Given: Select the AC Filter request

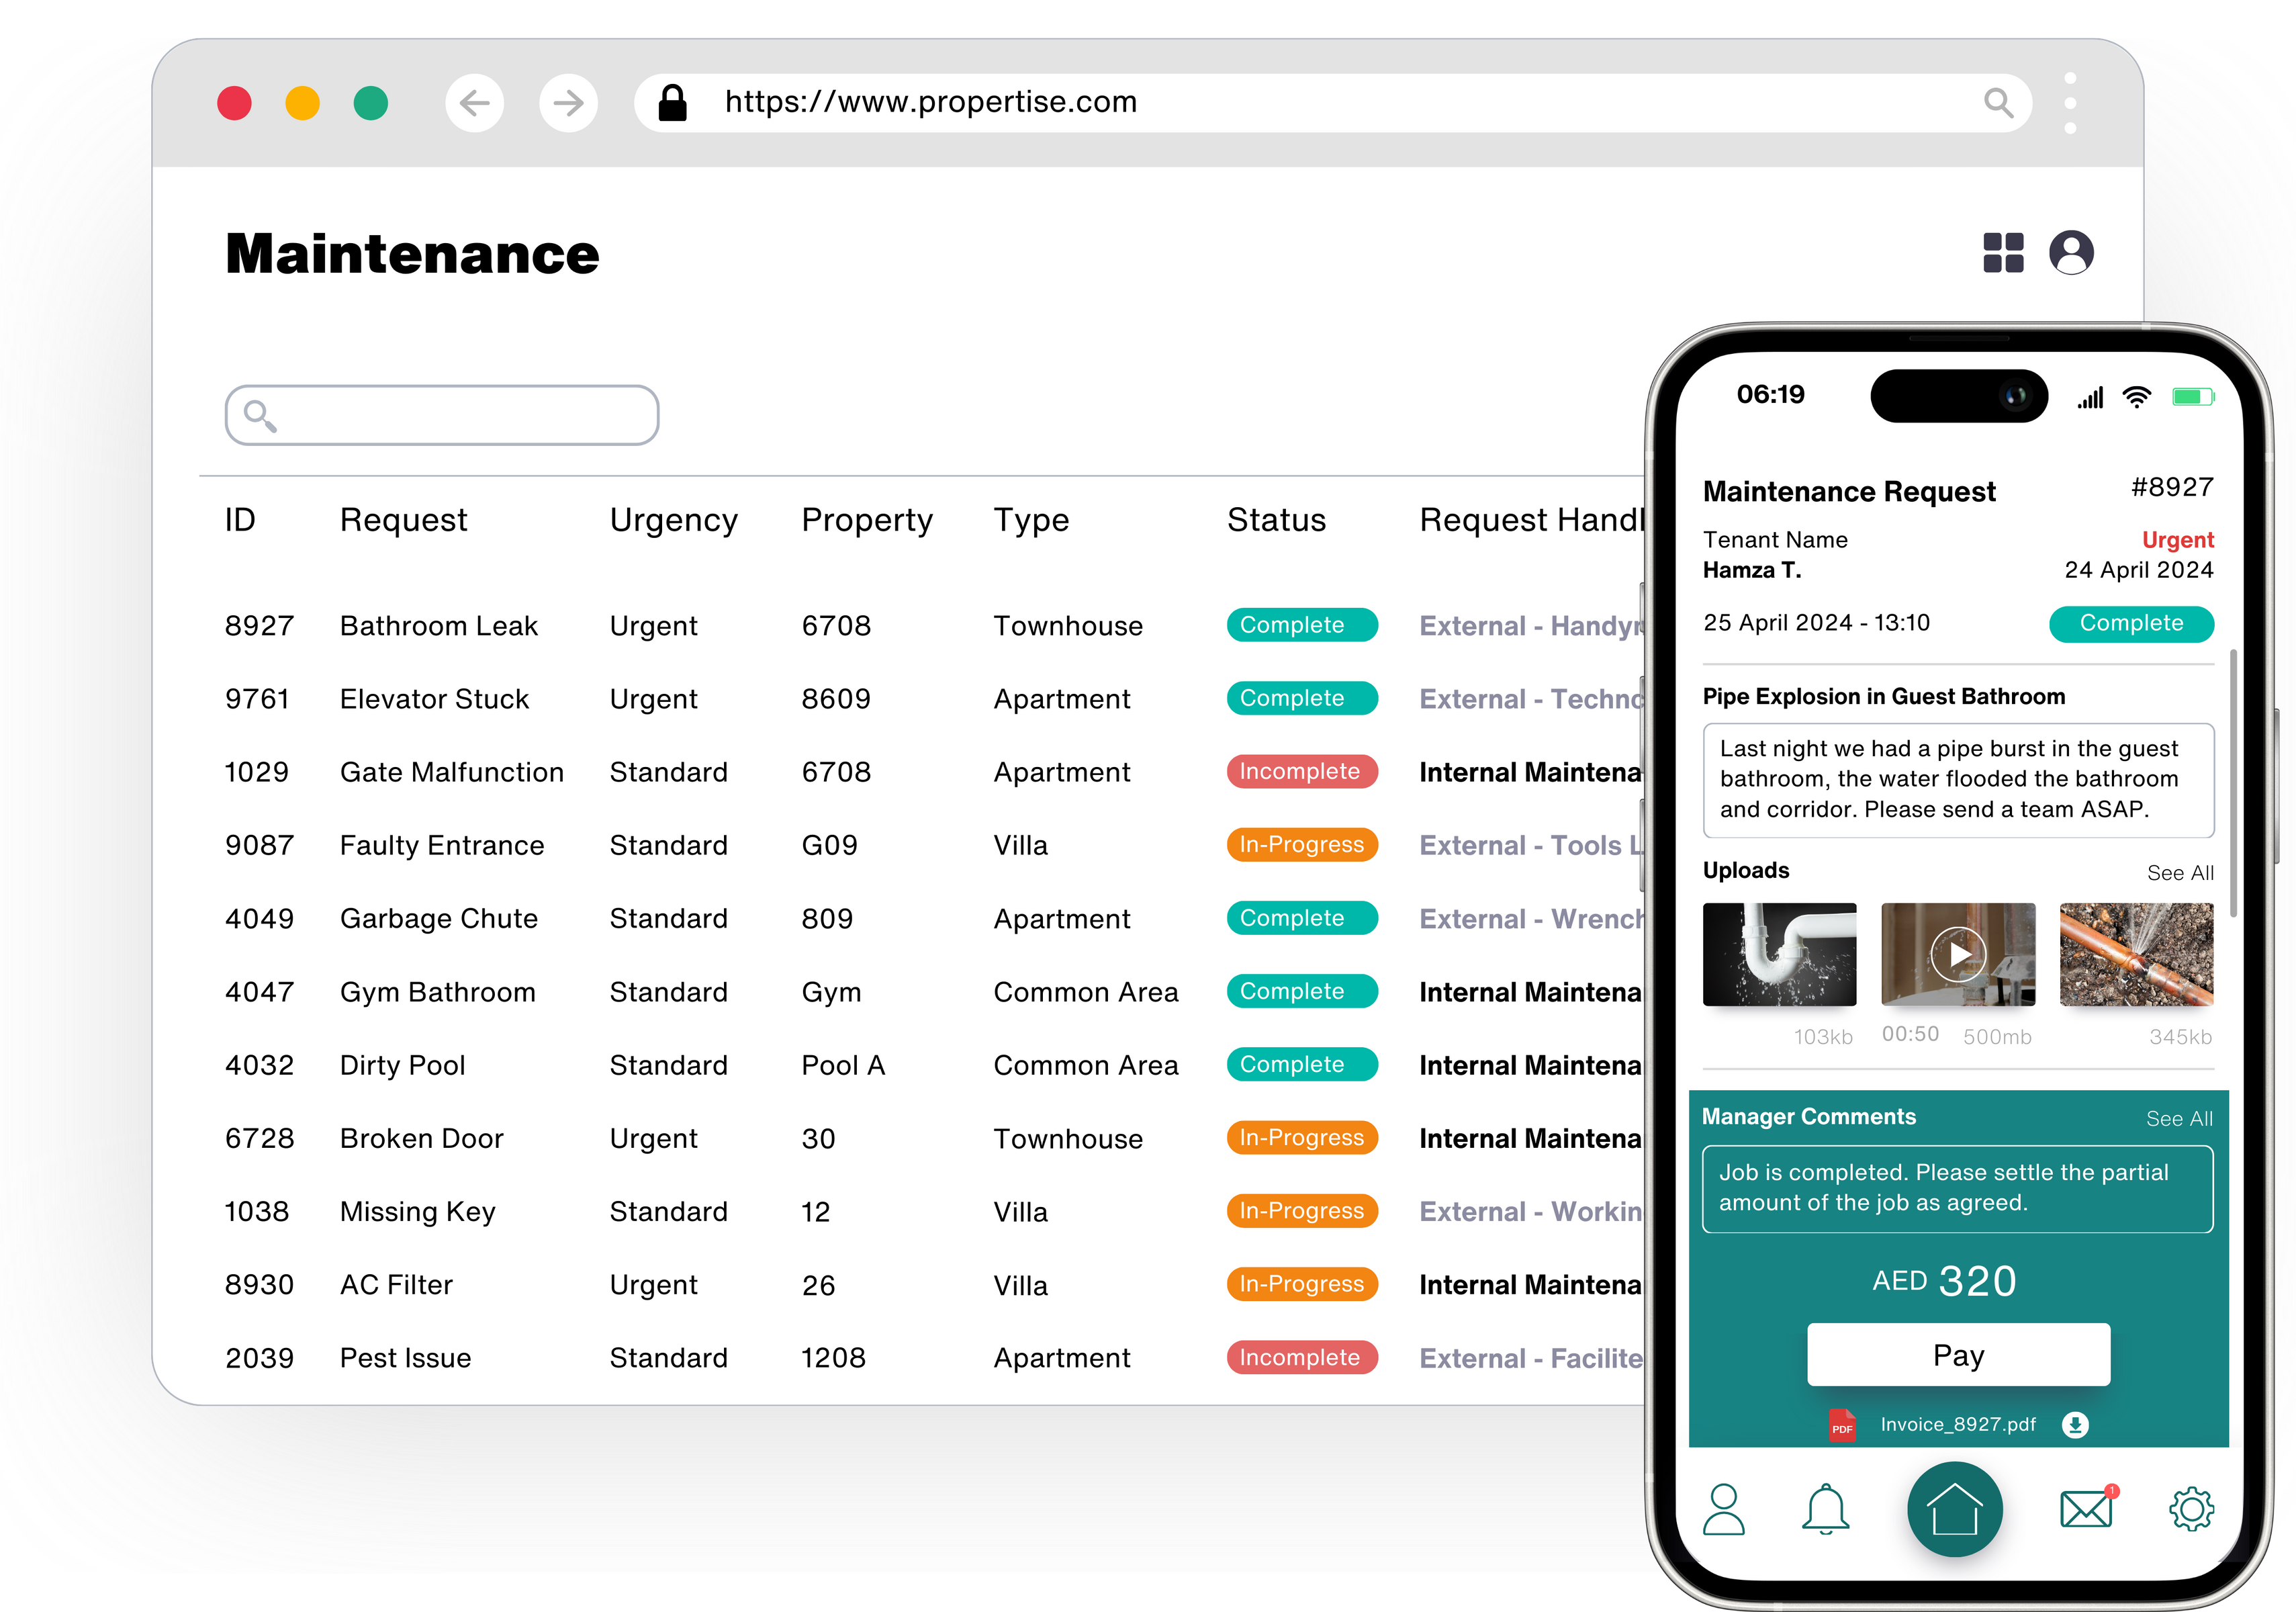Looking at the screenshot, I should [396, 1285].
